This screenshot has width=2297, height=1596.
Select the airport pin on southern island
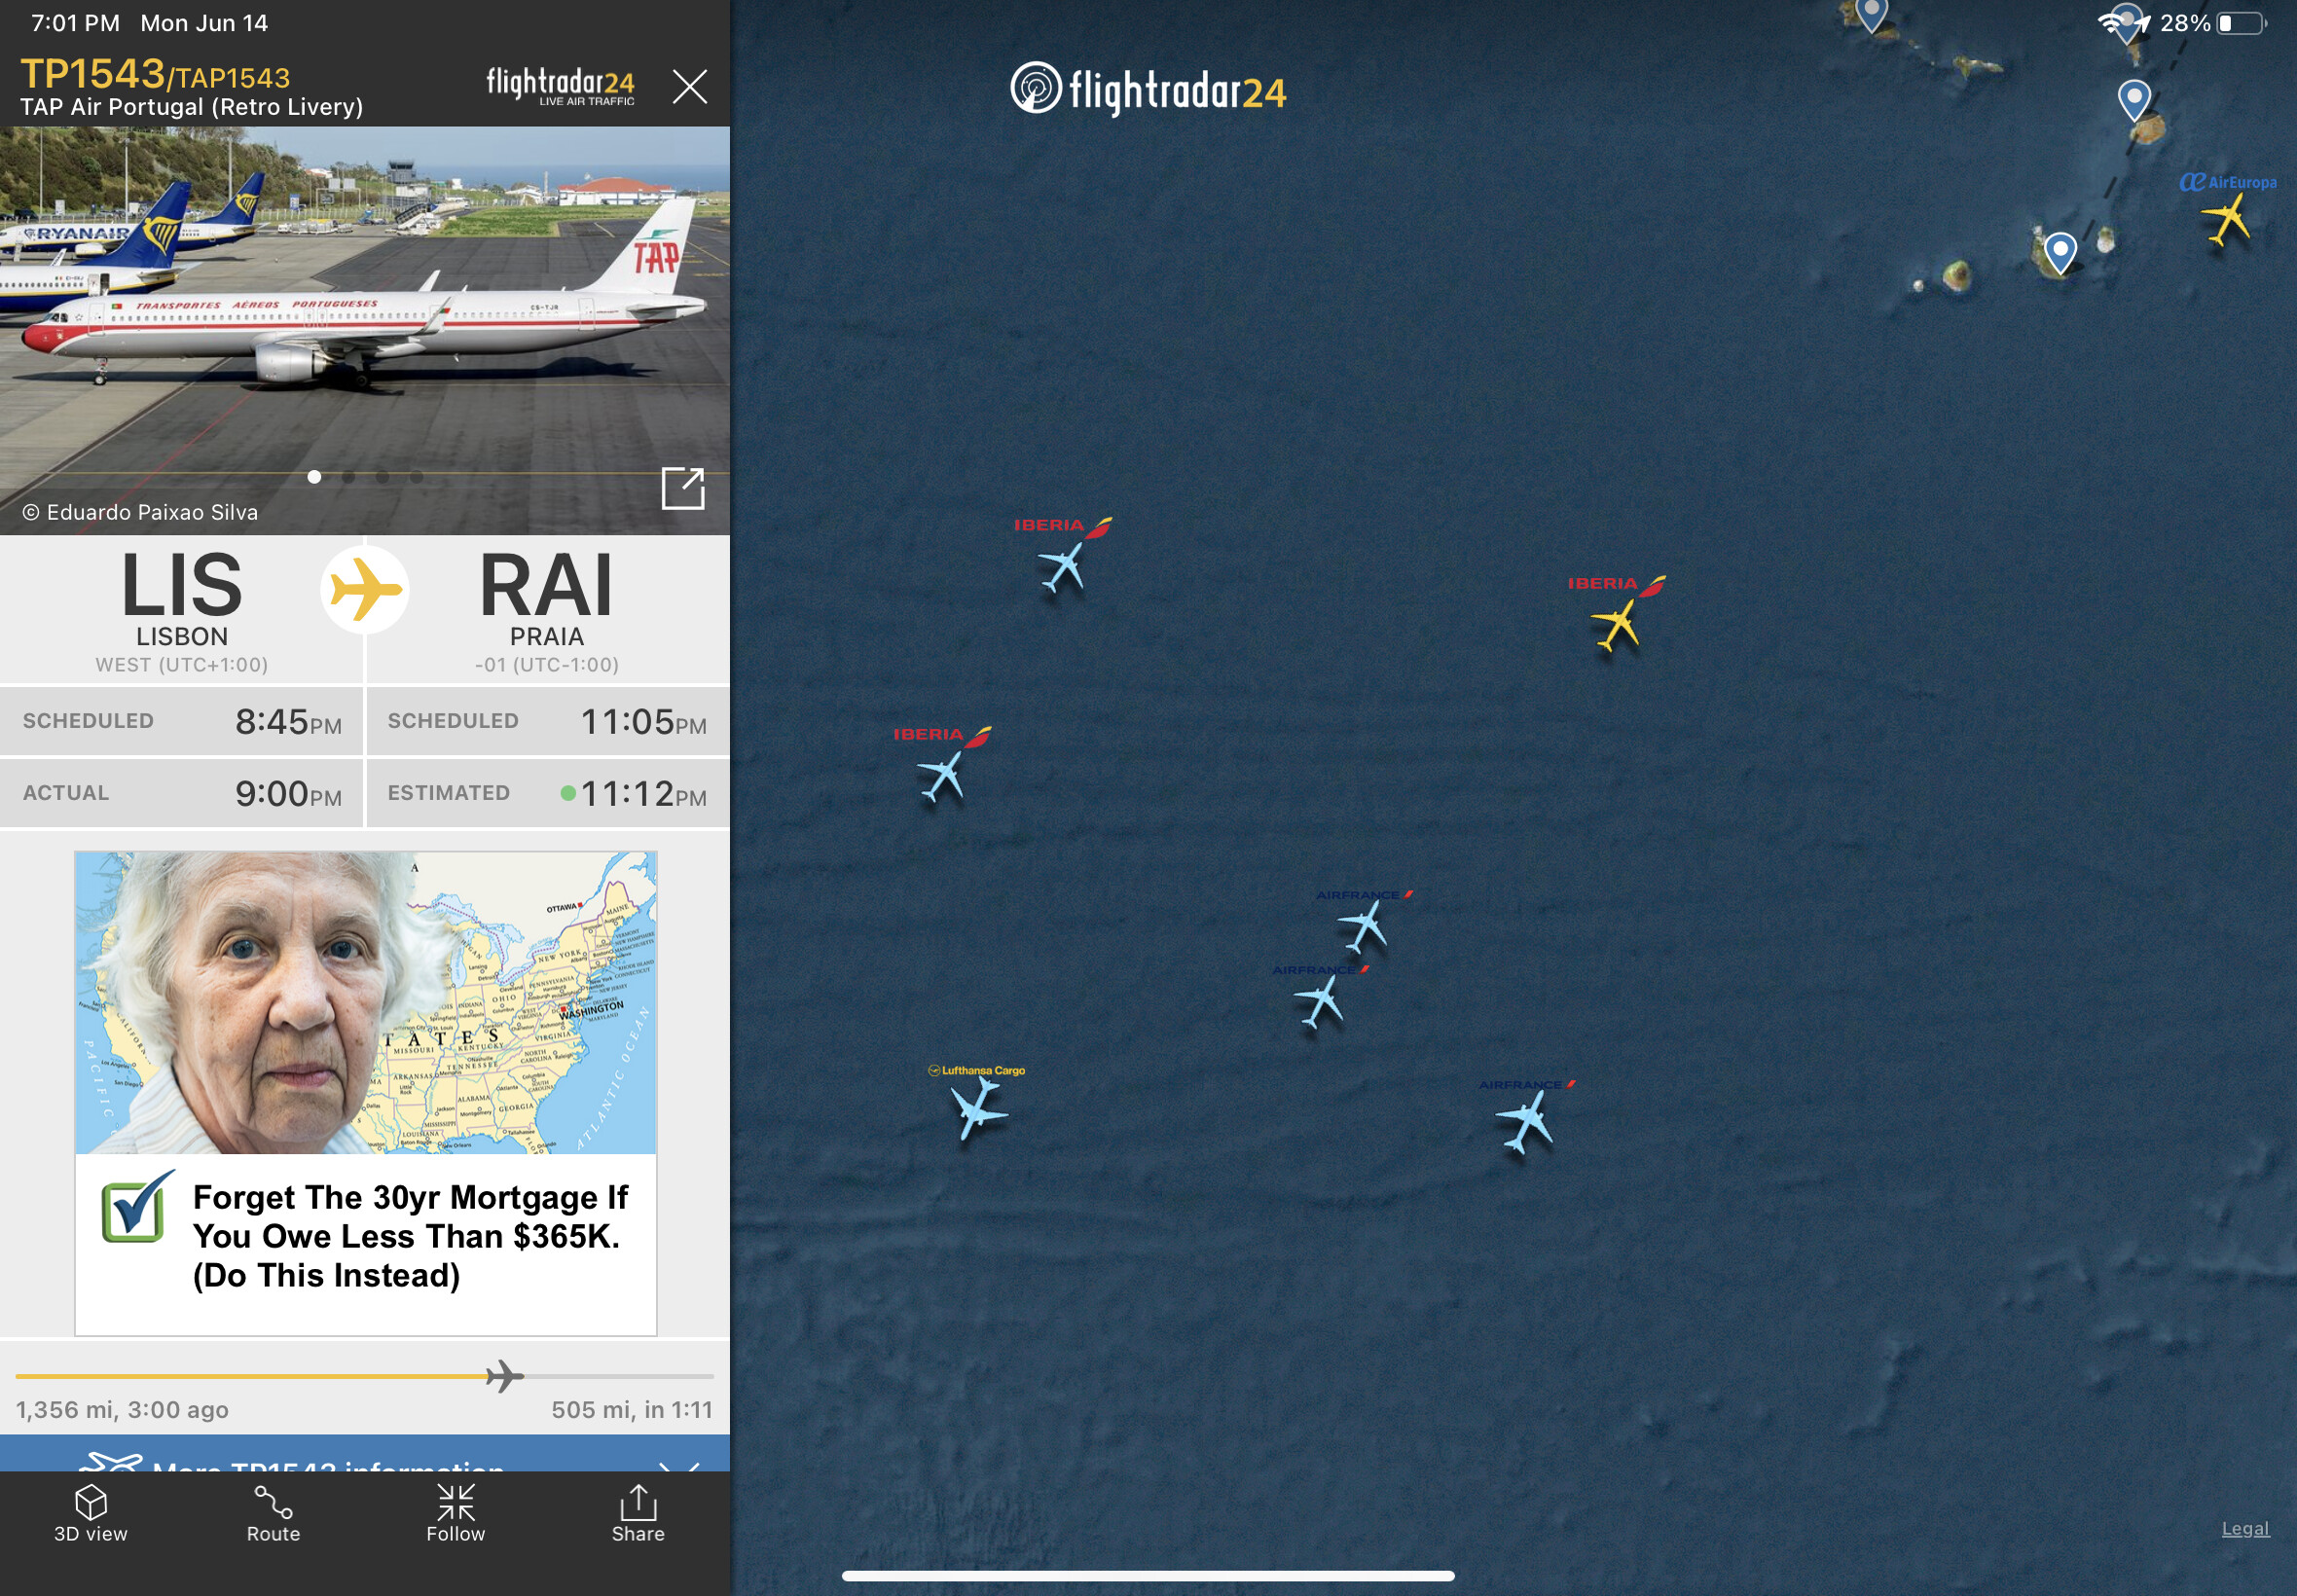point(2060,252)
